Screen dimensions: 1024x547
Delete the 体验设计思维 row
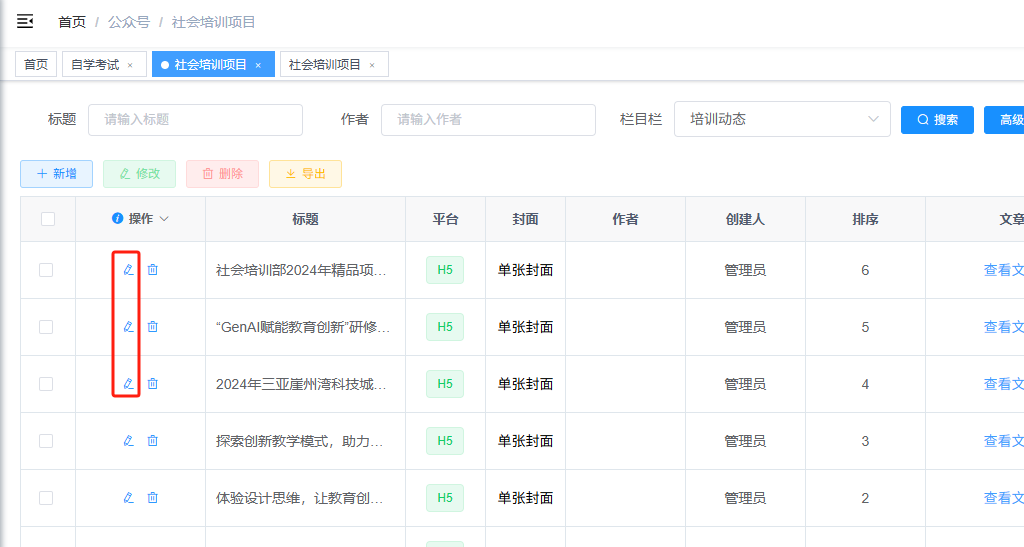pos(153,497)
